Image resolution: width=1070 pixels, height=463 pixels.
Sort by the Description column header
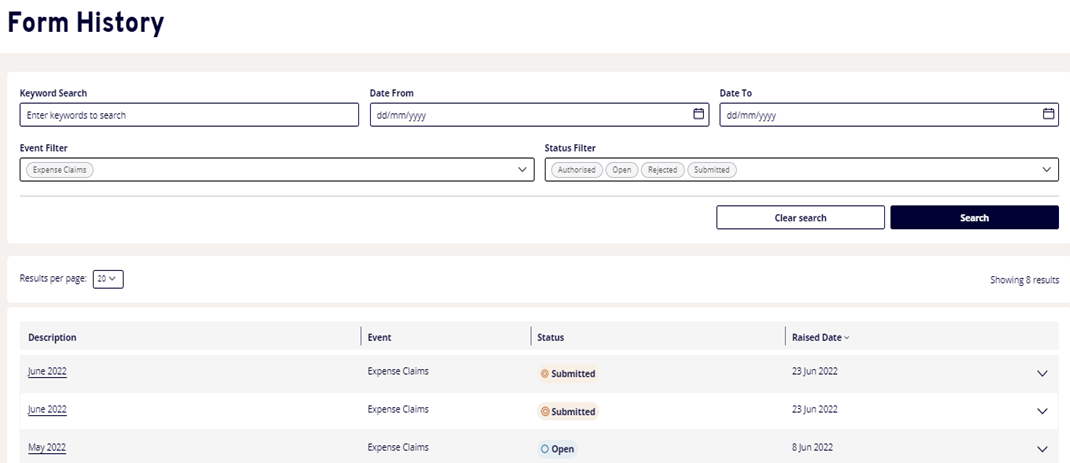point(52,338)
